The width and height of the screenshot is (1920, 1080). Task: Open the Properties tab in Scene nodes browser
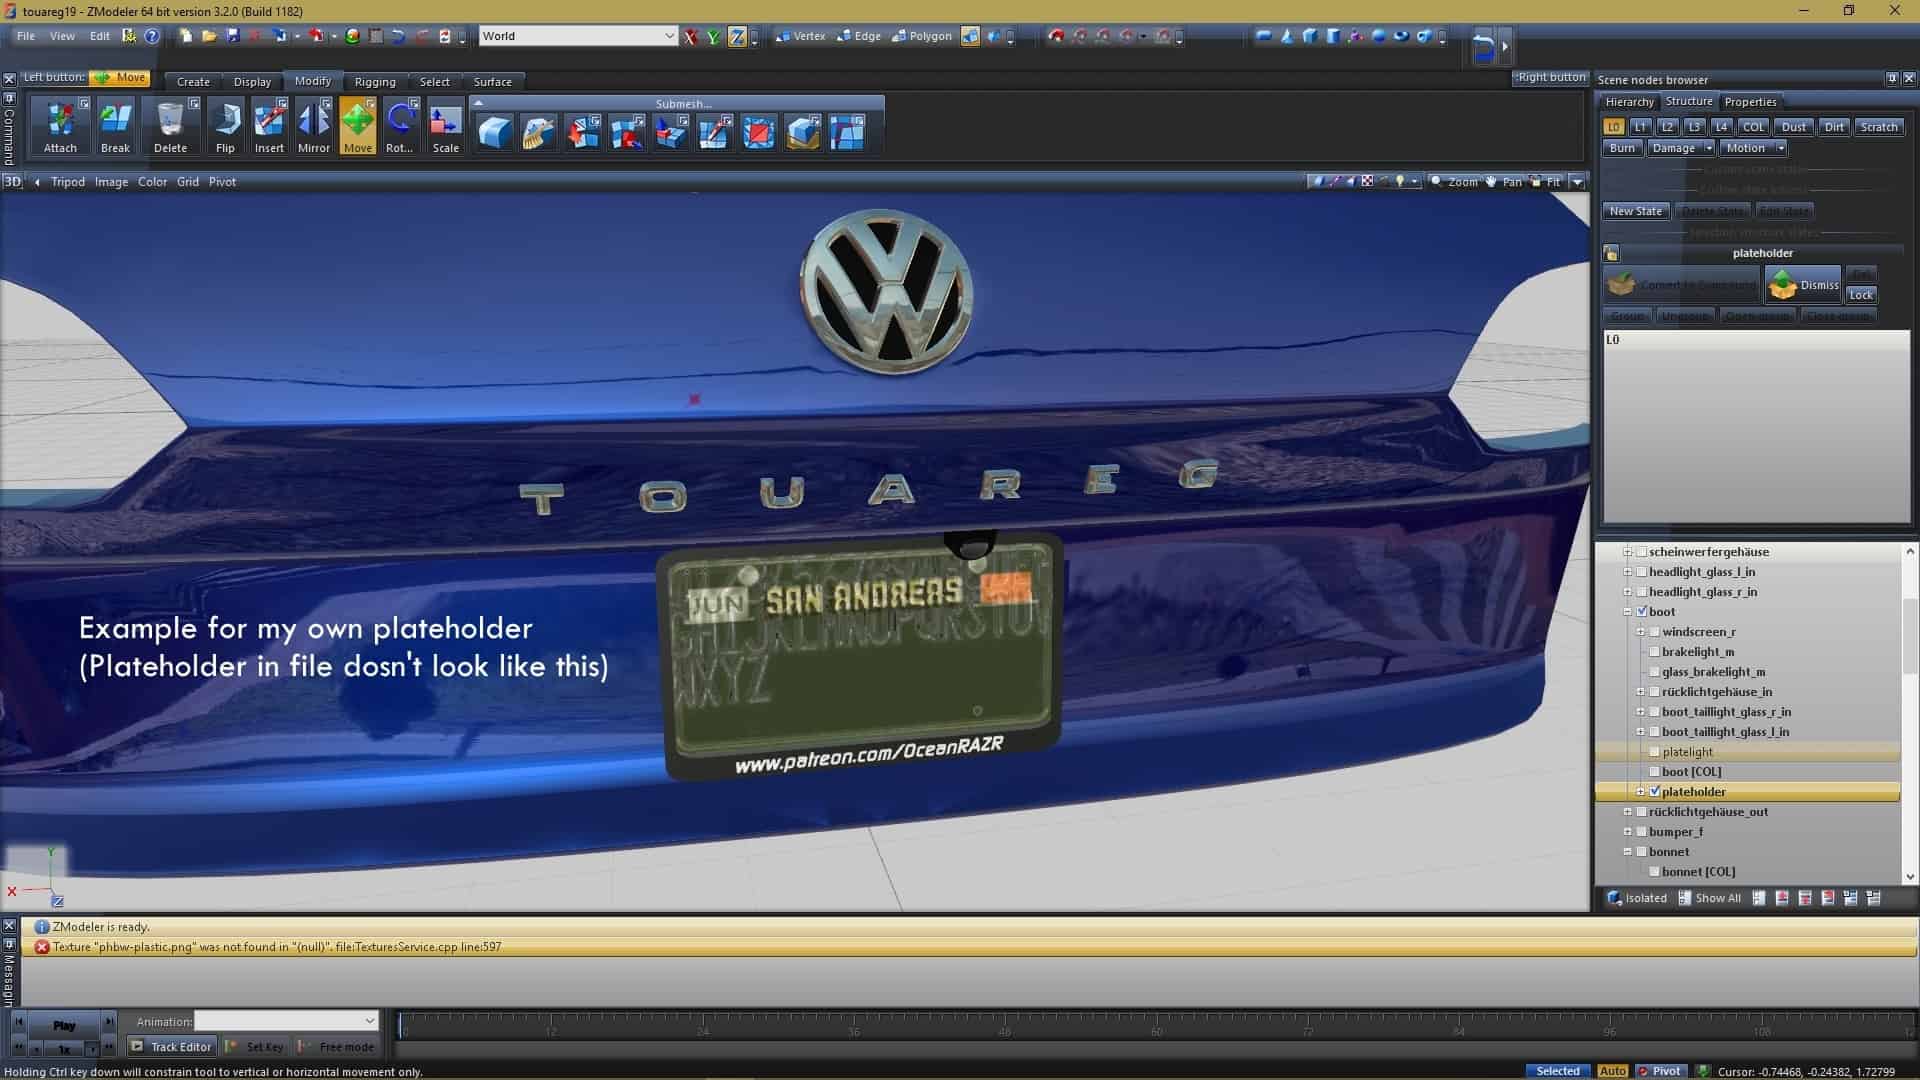coord(1750,102)
